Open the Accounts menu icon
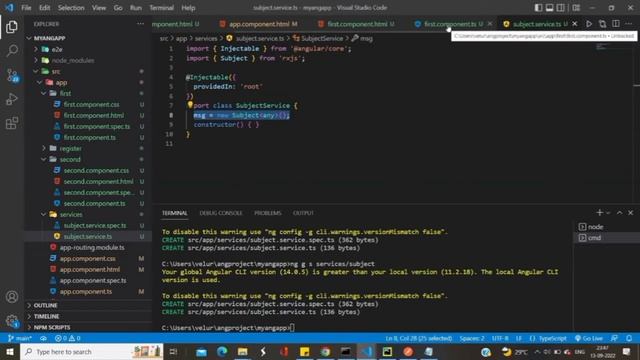The image size is (640, 360). (12, 297)
